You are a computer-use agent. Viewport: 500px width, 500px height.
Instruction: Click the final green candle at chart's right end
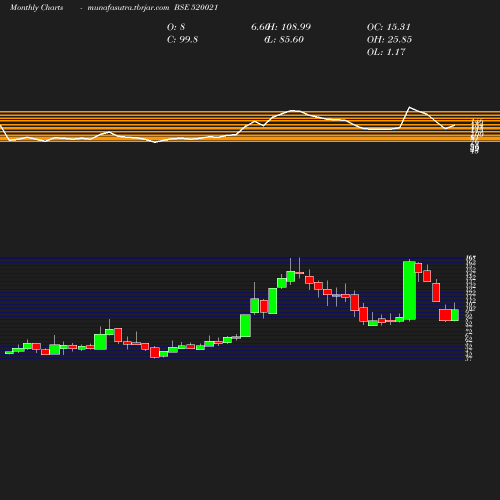(x=455, y=315)
